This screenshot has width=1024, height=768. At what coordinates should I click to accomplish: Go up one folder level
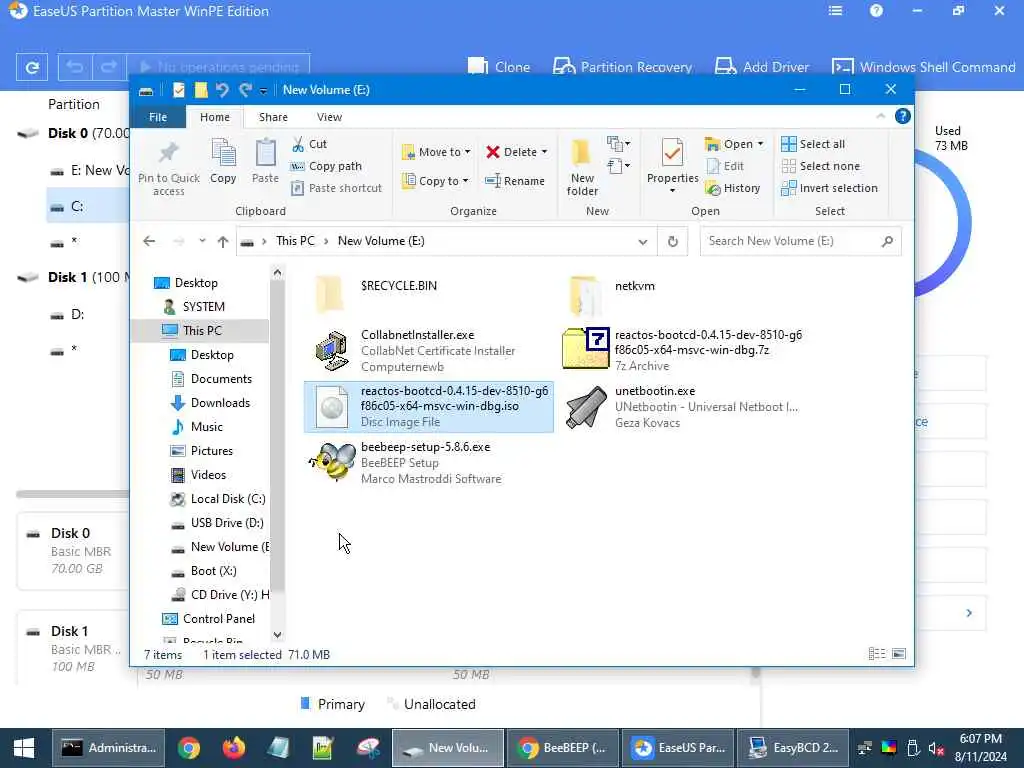coord(223,242)
